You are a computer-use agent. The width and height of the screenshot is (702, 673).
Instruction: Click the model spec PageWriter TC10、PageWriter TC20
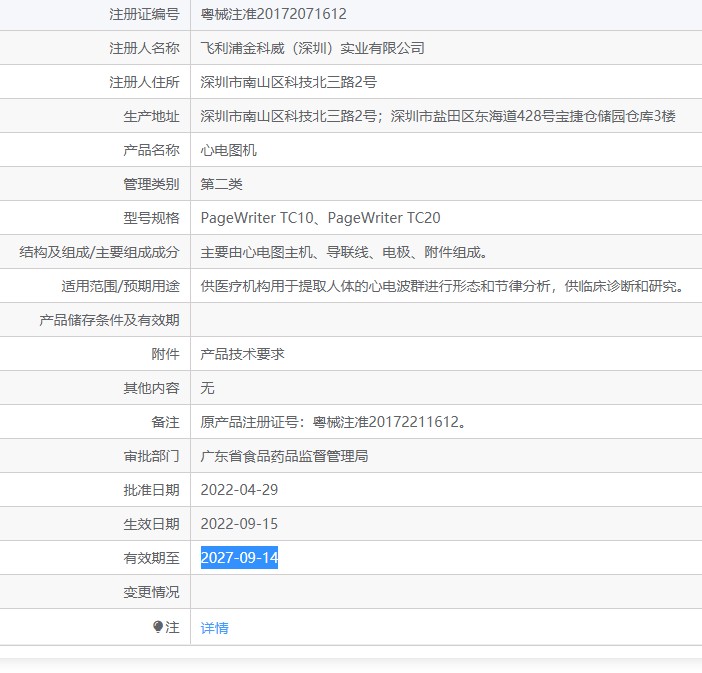[x=321, y=218]
